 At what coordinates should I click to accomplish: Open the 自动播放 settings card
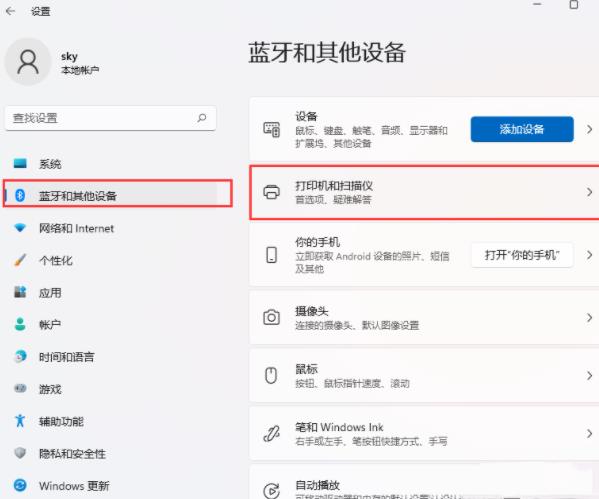coord(424,482)
